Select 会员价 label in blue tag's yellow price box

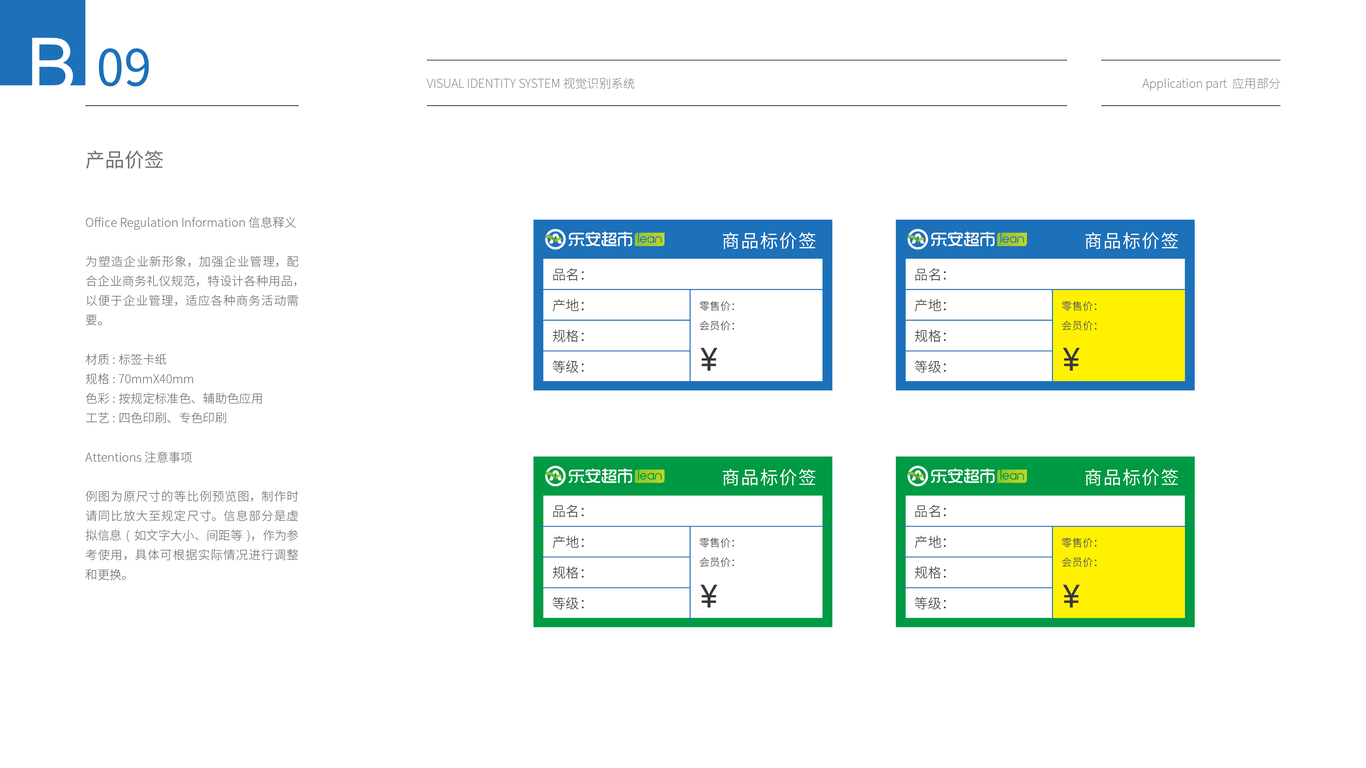[1078, 326]
